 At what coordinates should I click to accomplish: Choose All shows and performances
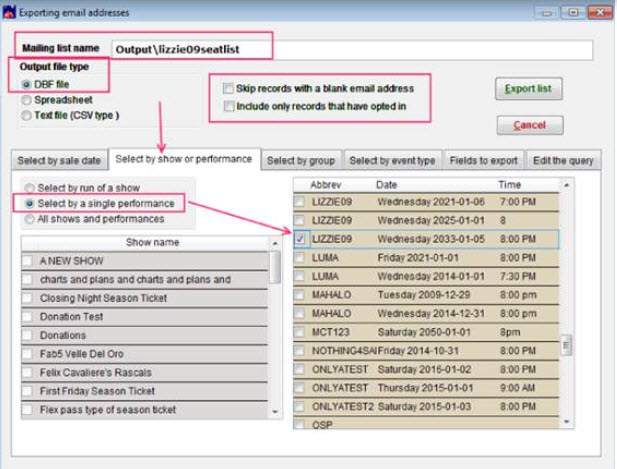[x=30, y=219]
